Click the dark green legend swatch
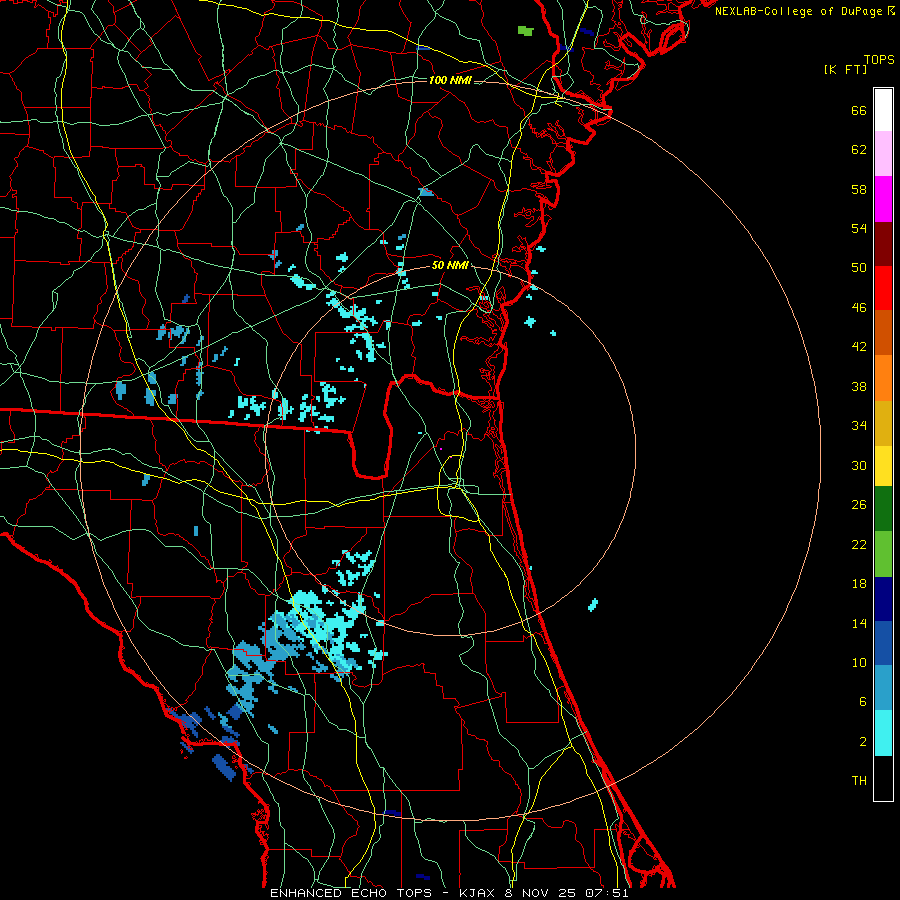Image resolution: width=900 pixels, height=900 pixels. point(883,509)
